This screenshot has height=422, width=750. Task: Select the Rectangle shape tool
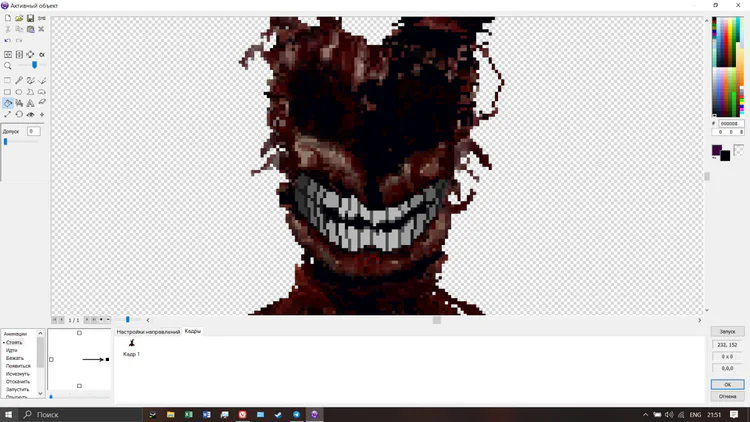tap(8, 92)
